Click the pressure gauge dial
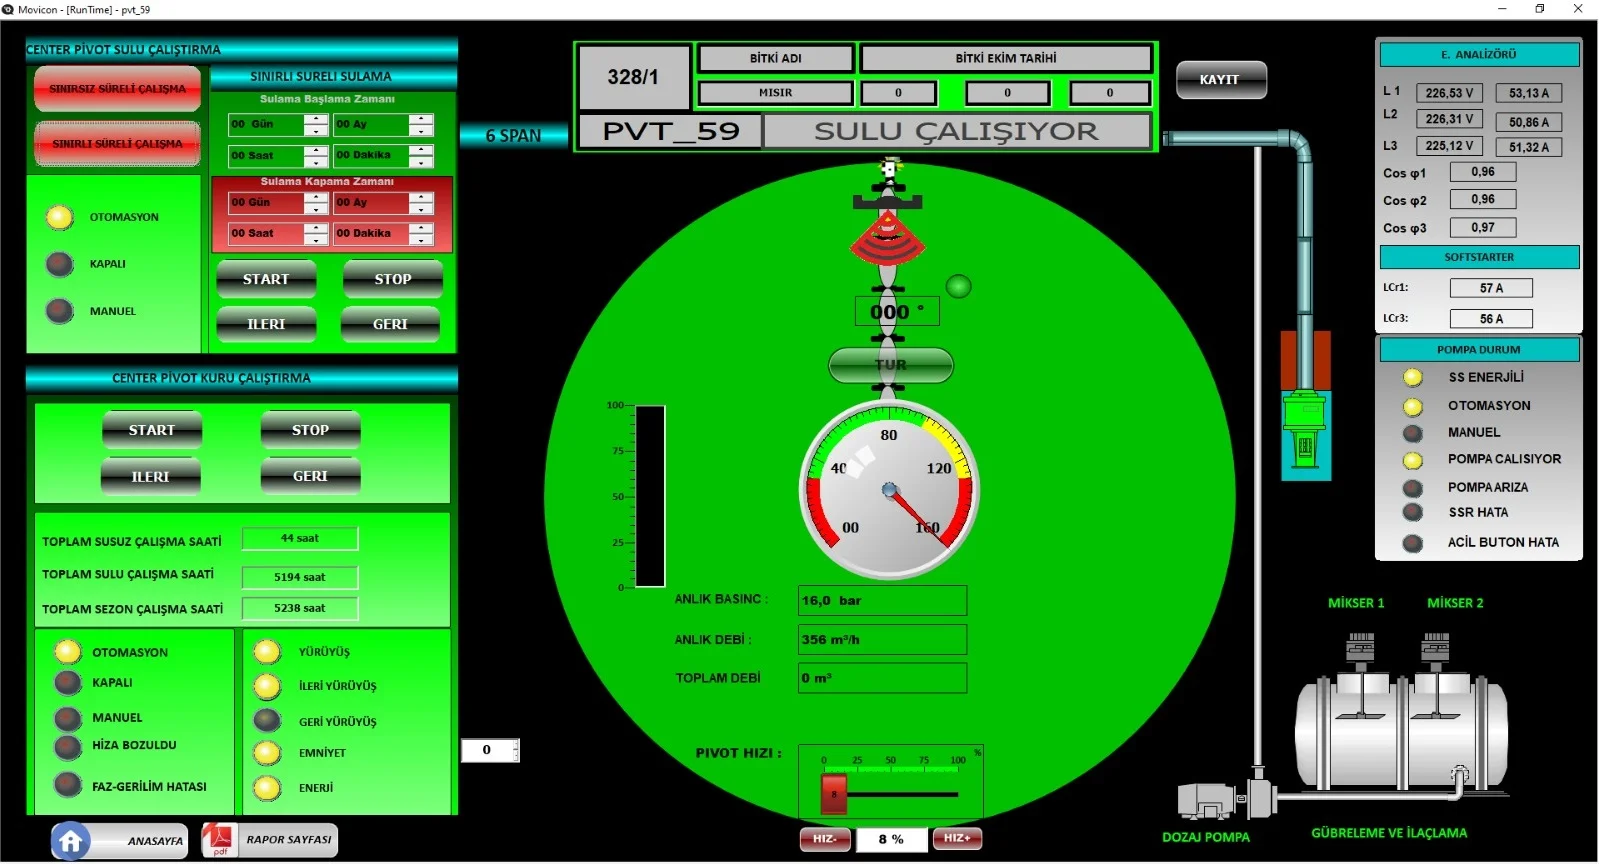This screenshot has height=864, width=1599. click(889, 490)
